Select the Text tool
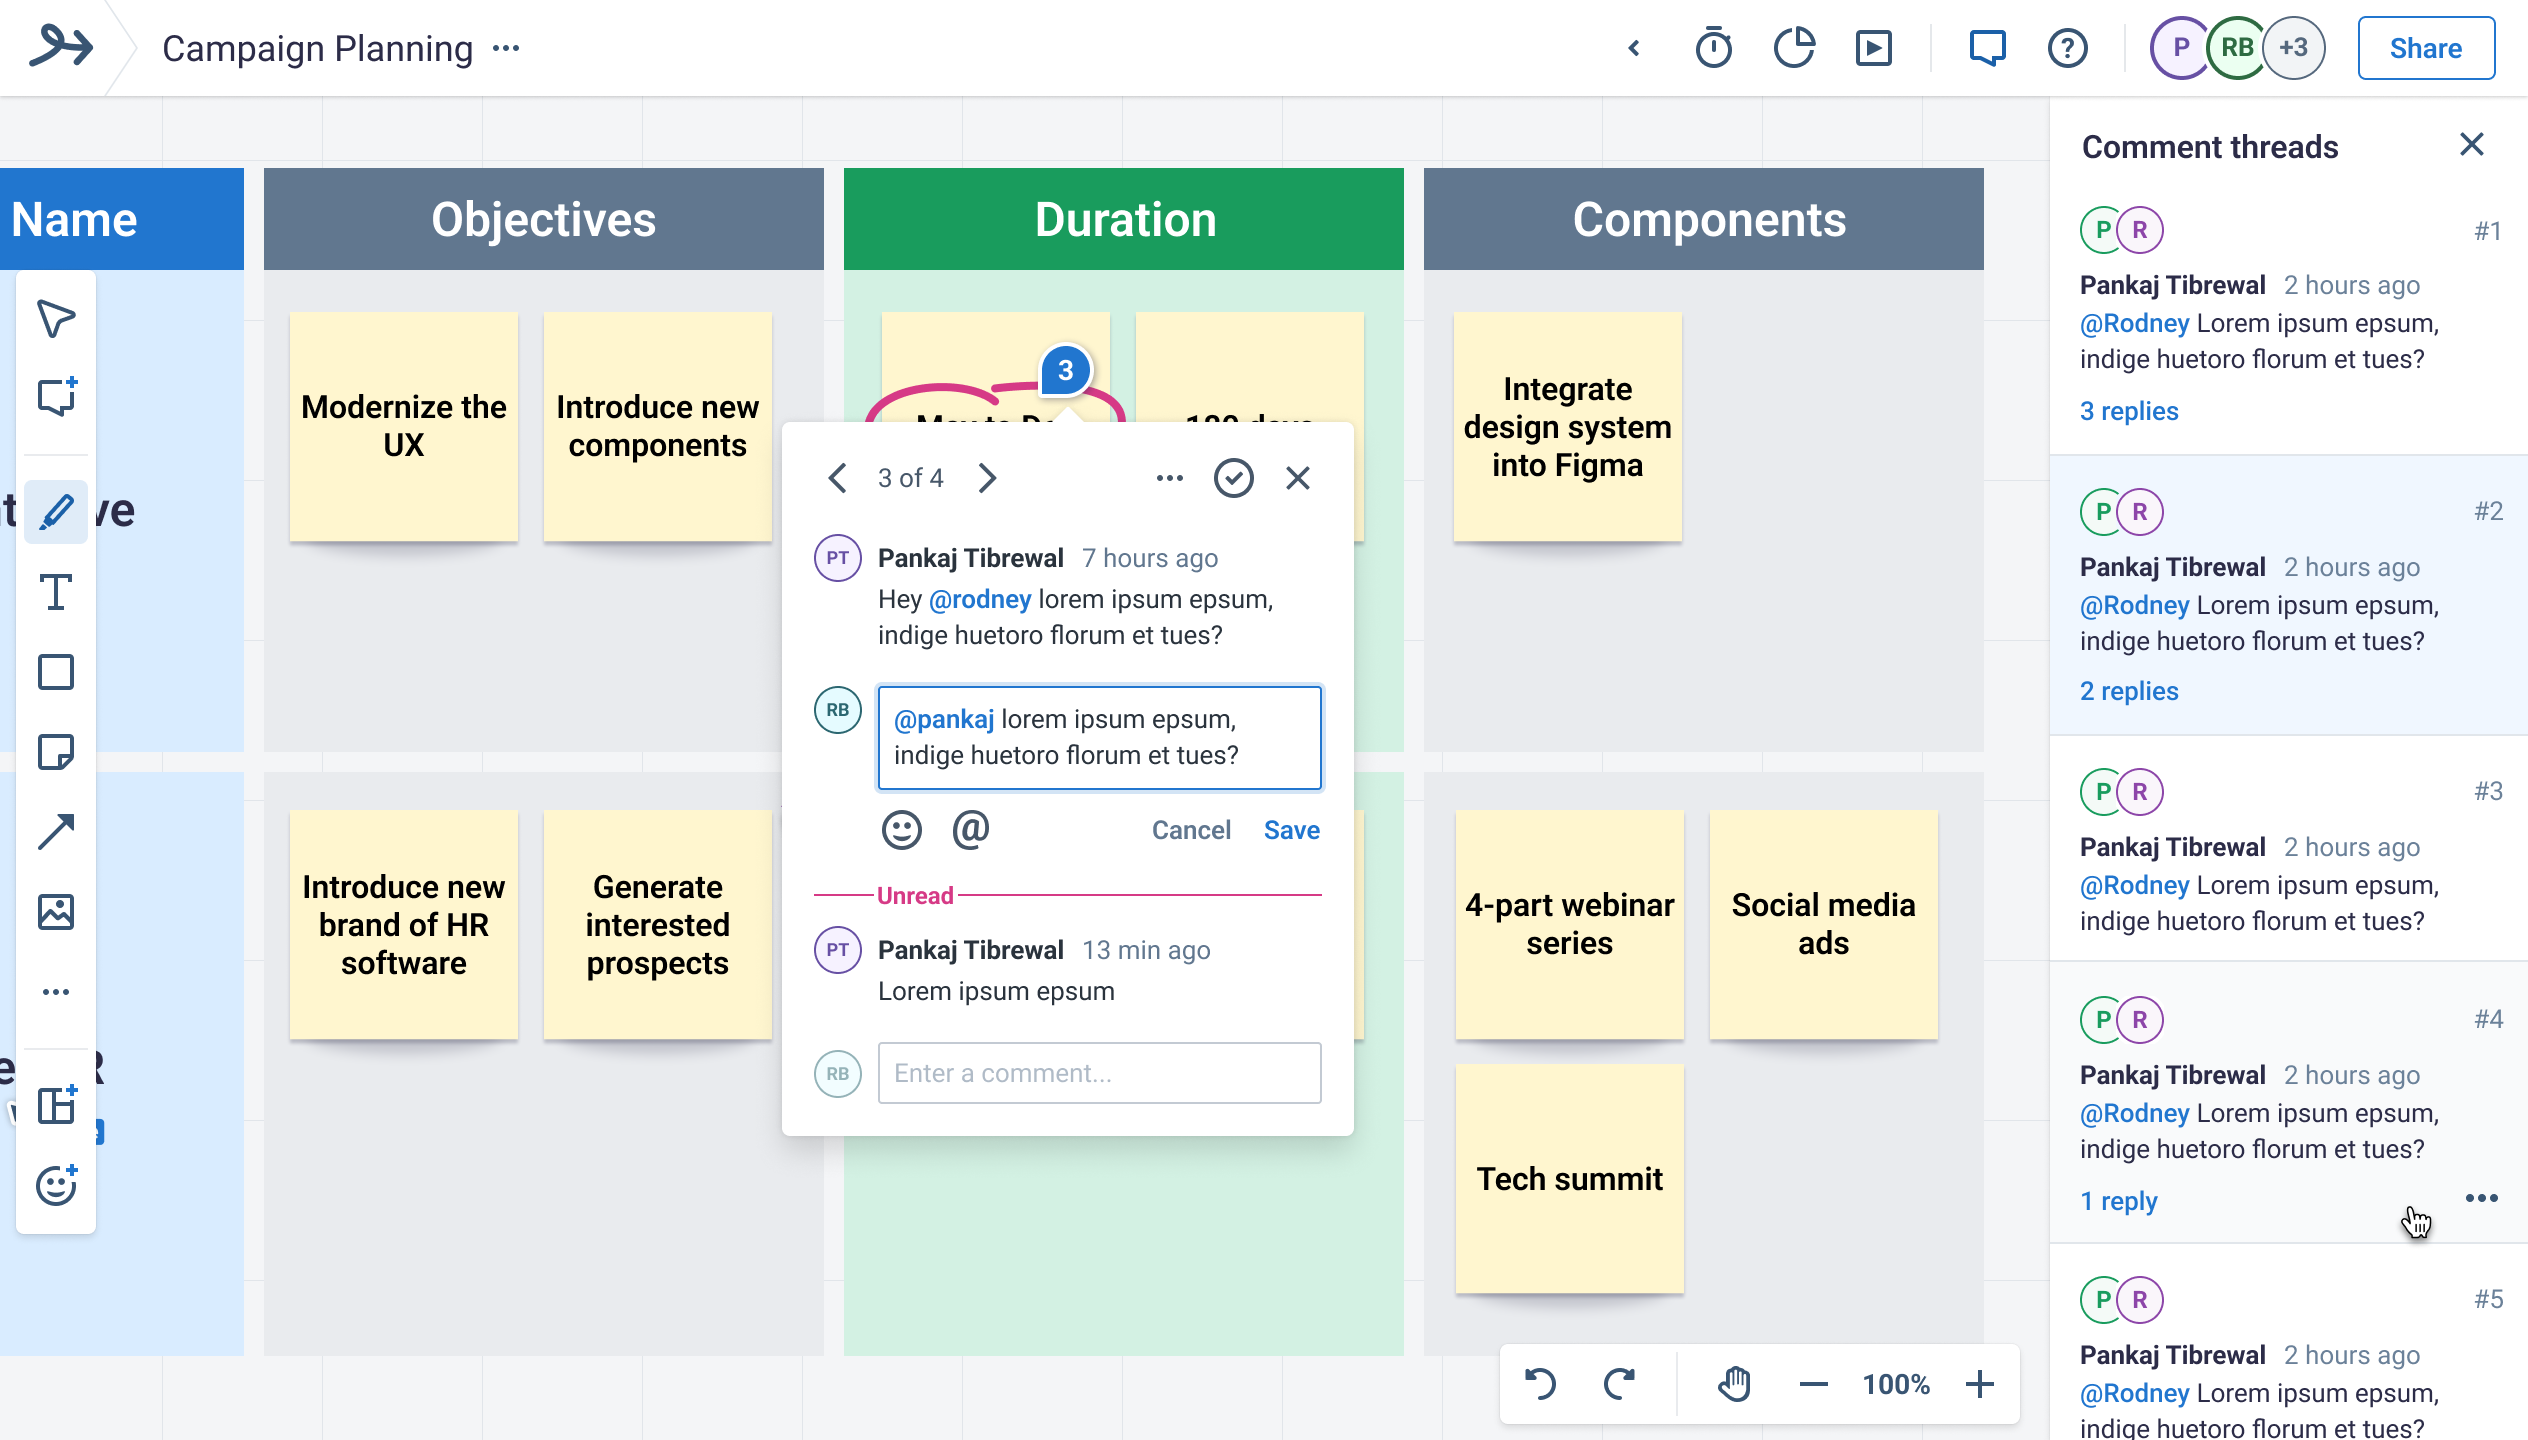 [x=56, y=592]
